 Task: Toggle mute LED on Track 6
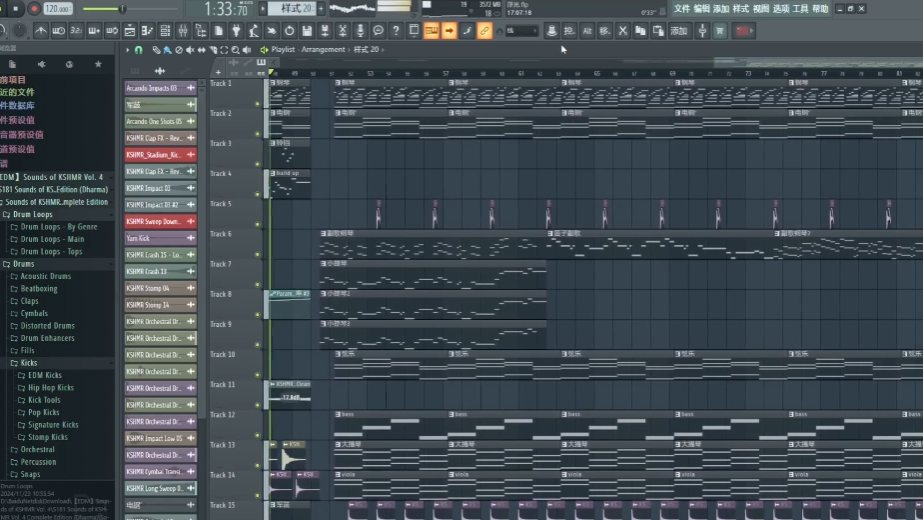257,254
